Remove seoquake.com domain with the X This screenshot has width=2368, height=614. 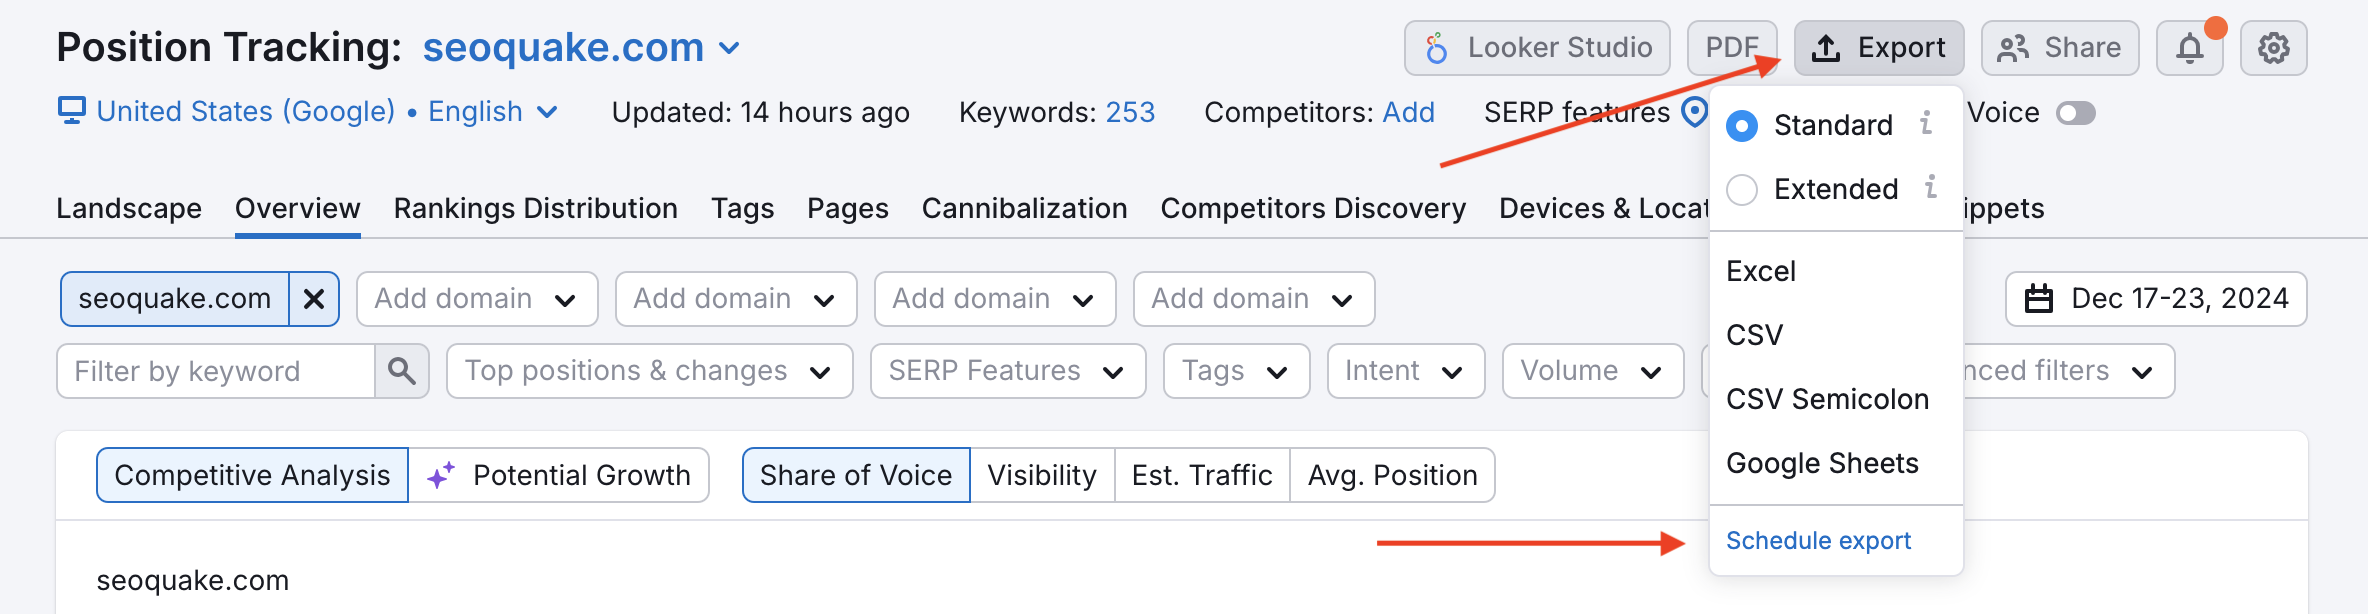pos(314,299)
